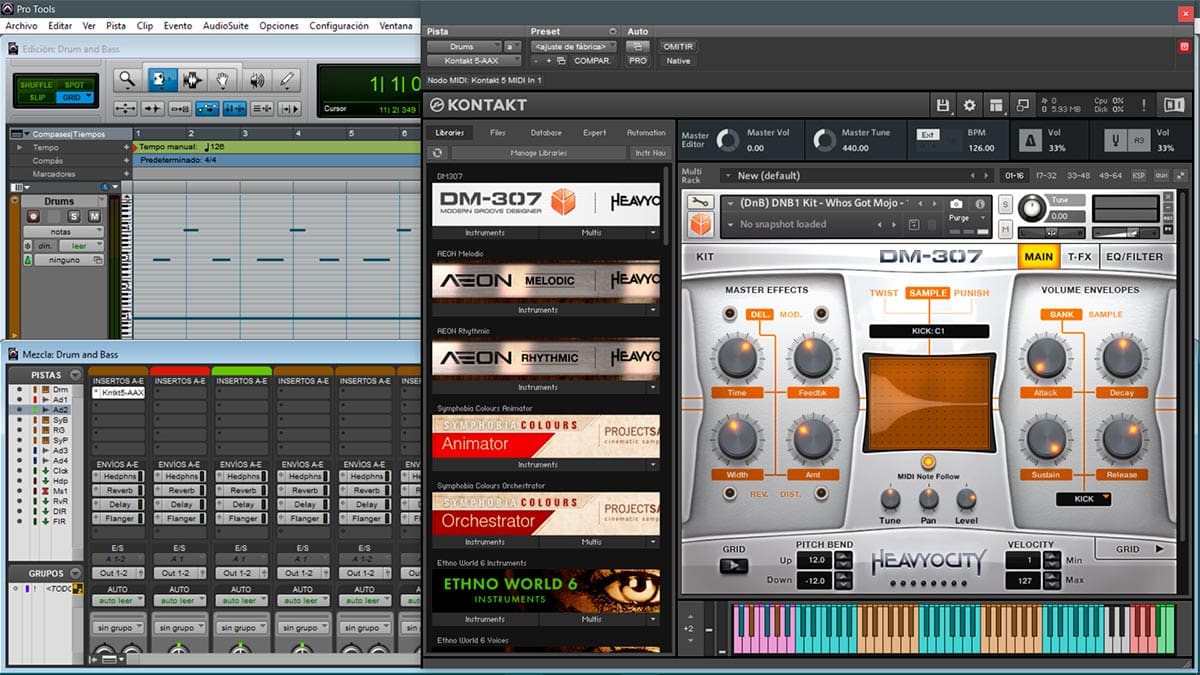The width and height of the screenshot is (1200, 675).
Task: Toggle Kontakt instrument mute M button
Action: click(x=1006, y=228)
